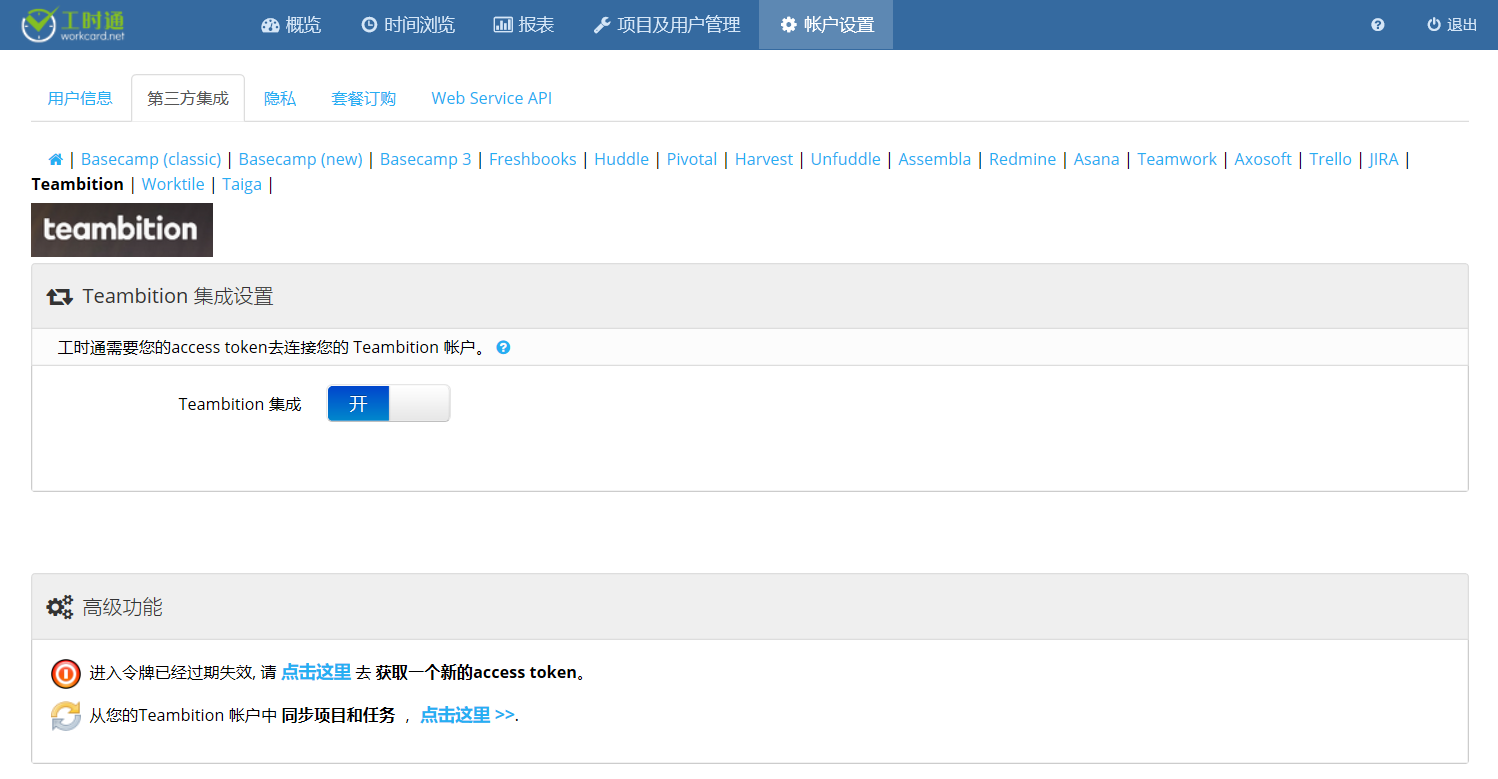The image size is (1498, 779).
Task: Open the 时间浏览 menu
Action: pos(408,25)
